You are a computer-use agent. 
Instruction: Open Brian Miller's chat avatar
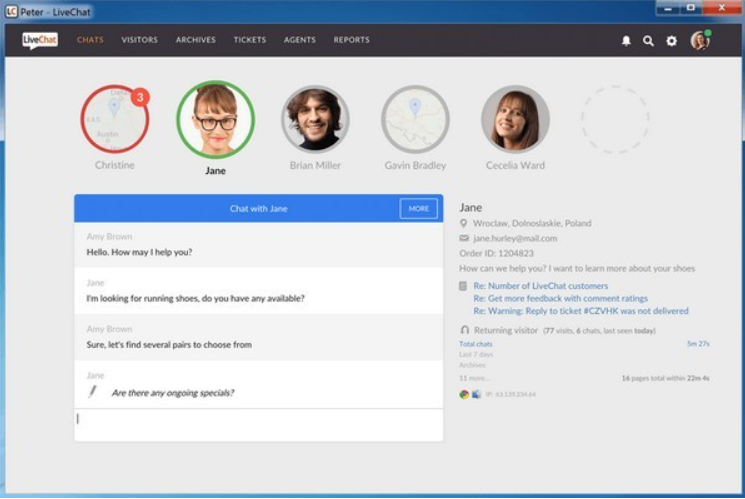[315, 119]
